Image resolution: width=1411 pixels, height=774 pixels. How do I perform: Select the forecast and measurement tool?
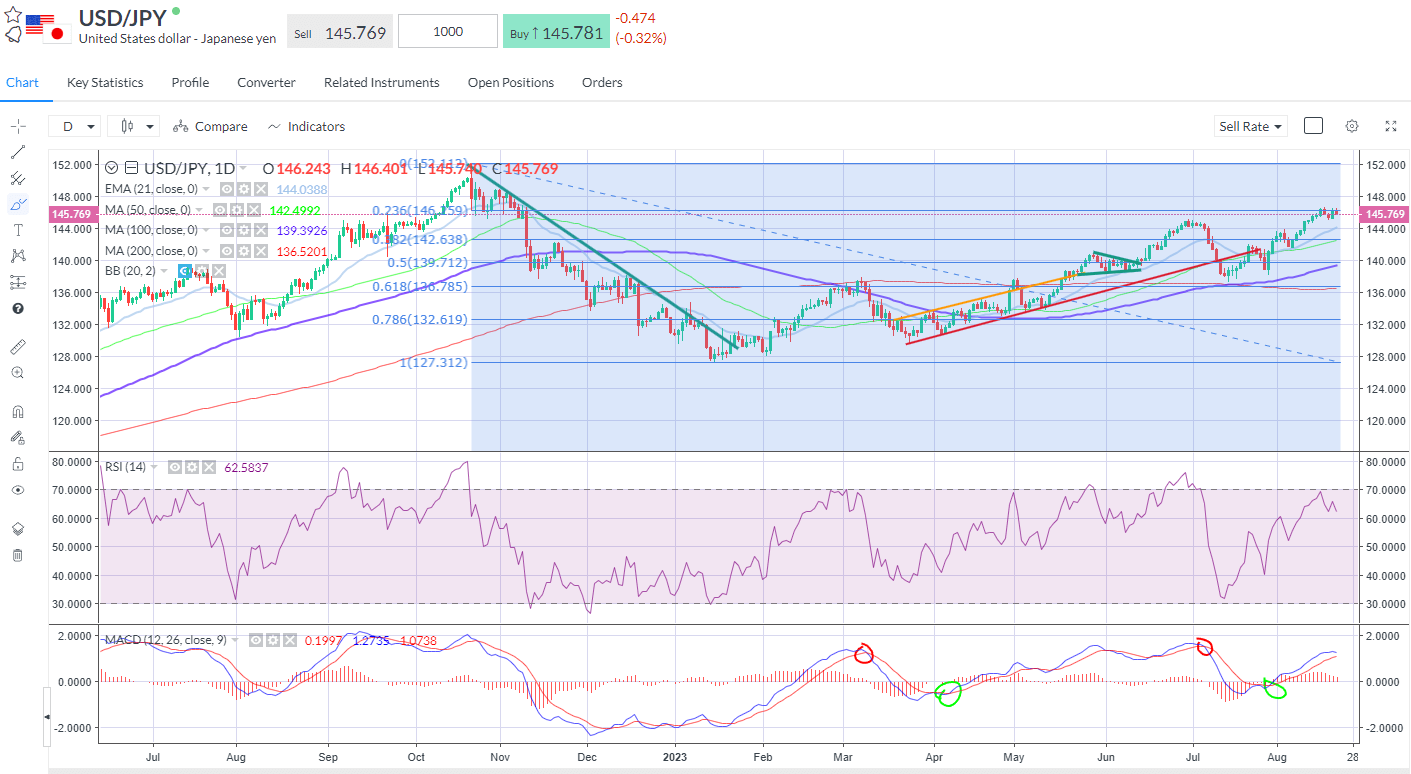17,282
